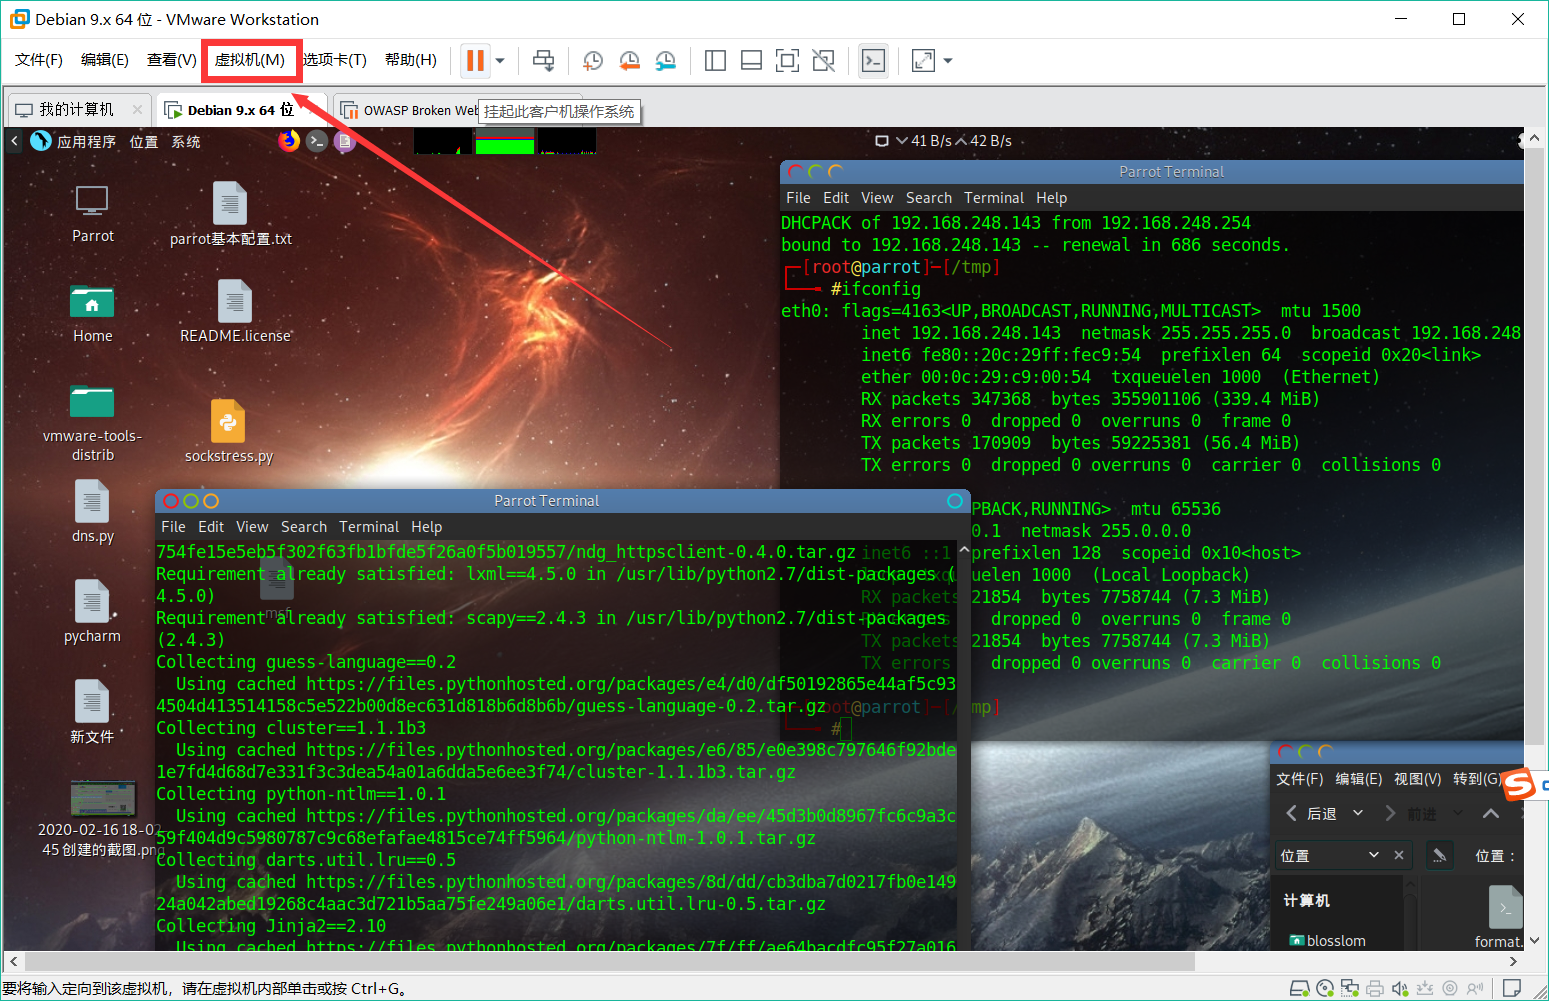Click the network adapter status icon

coord(1350,988)
